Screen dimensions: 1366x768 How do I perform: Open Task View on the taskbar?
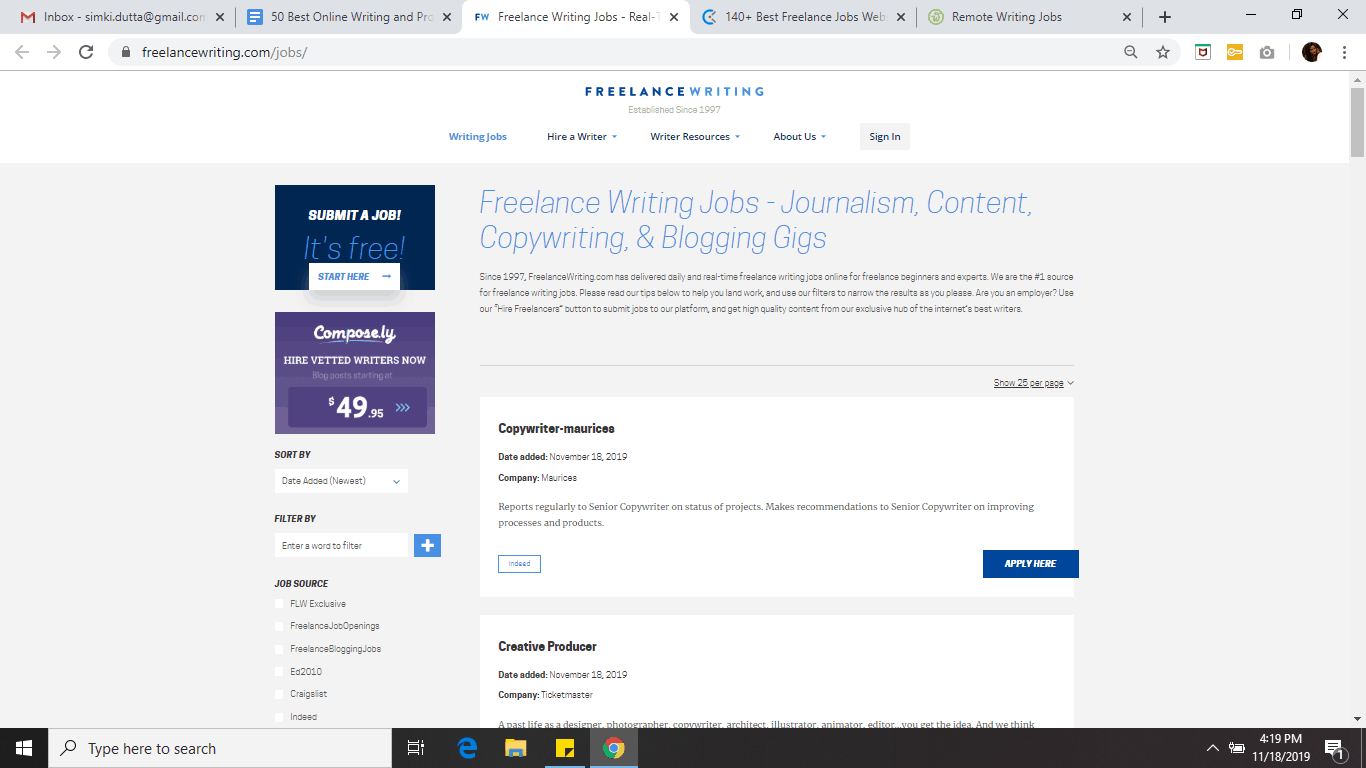[416, 748]
